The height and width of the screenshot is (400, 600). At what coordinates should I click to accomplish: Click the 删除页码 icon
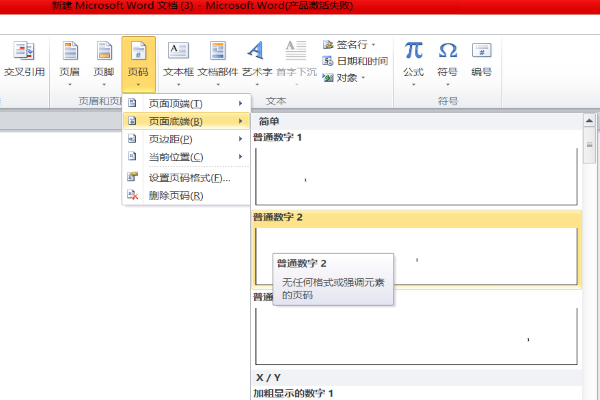pos(132,195)
